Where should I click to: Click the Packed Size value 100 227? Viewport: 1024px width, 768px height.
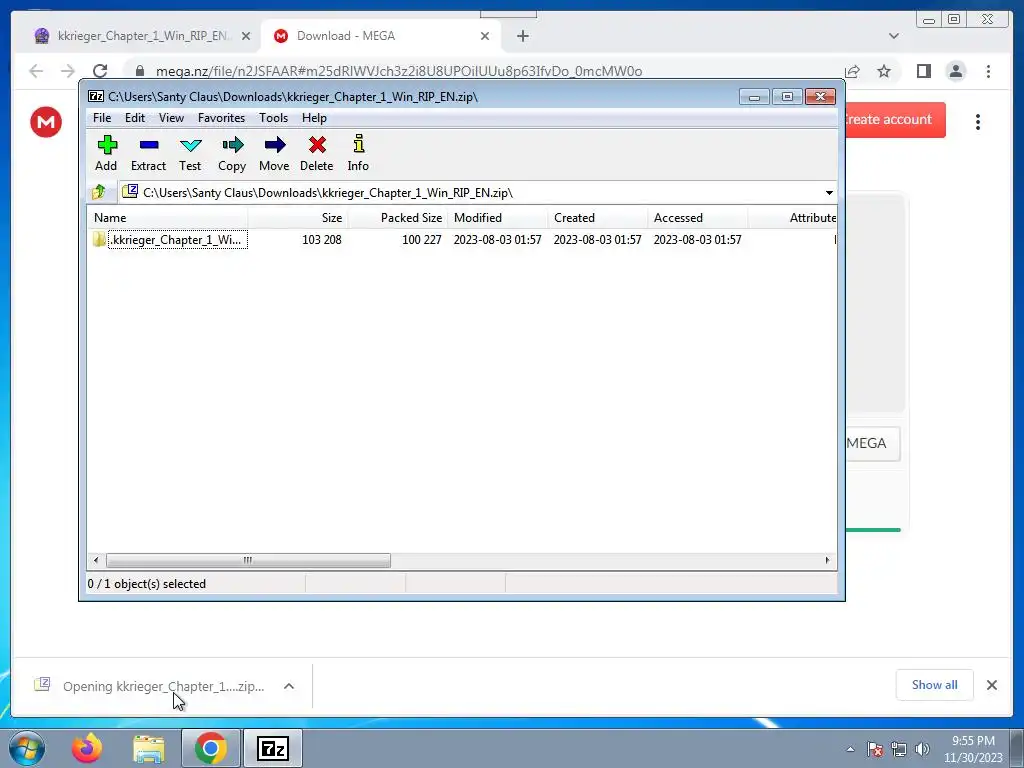[421, 240]
